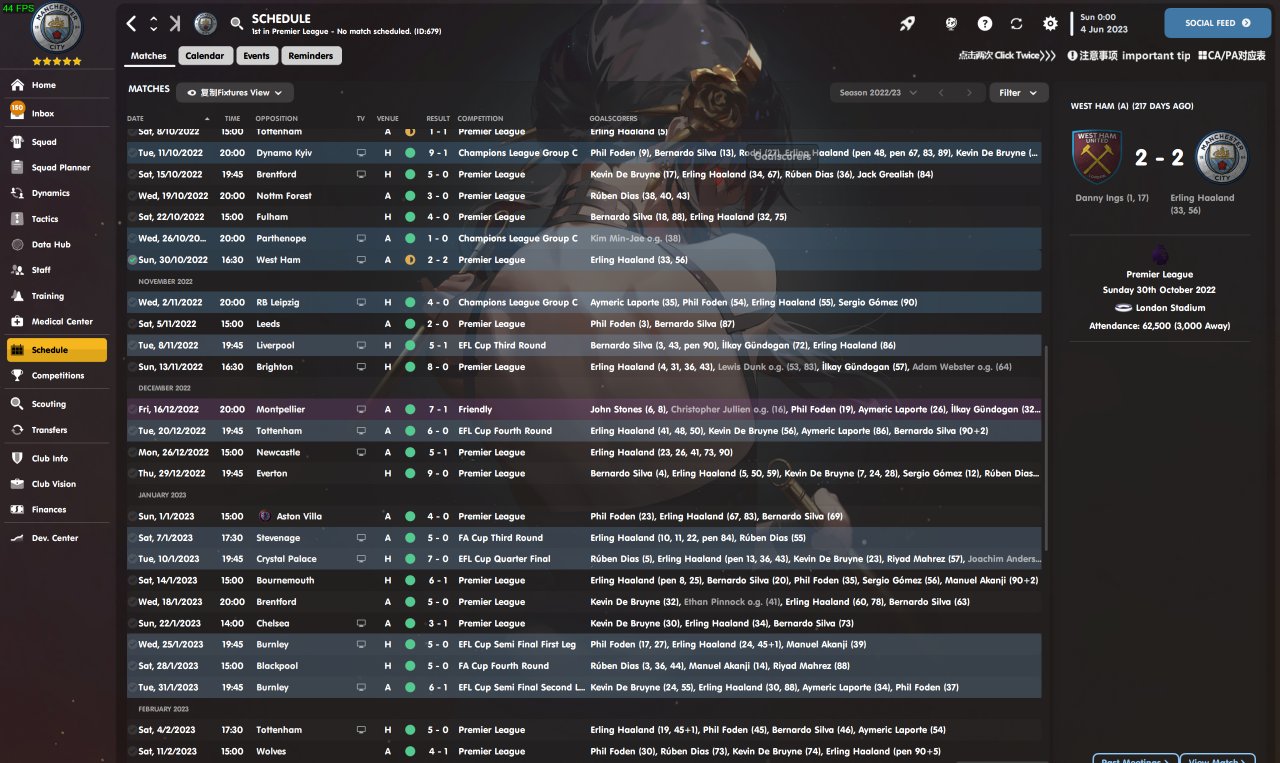Sort by the Opposition column header
The image size is (1280, 763).
point(277,119)
